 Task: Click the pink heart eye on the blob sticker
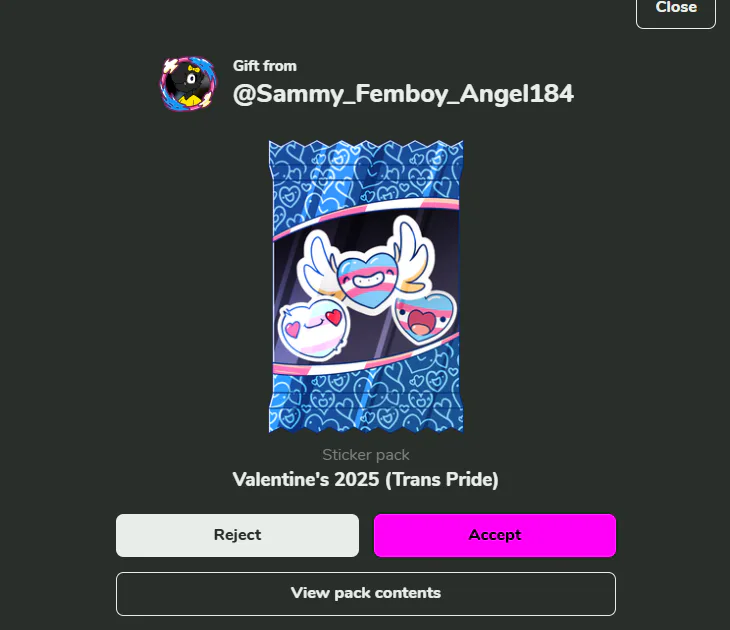[293, 329]
